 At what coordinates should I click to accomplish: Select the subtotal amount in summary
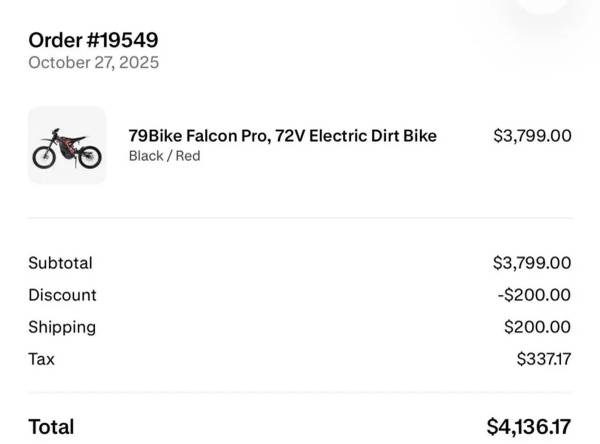532,263
